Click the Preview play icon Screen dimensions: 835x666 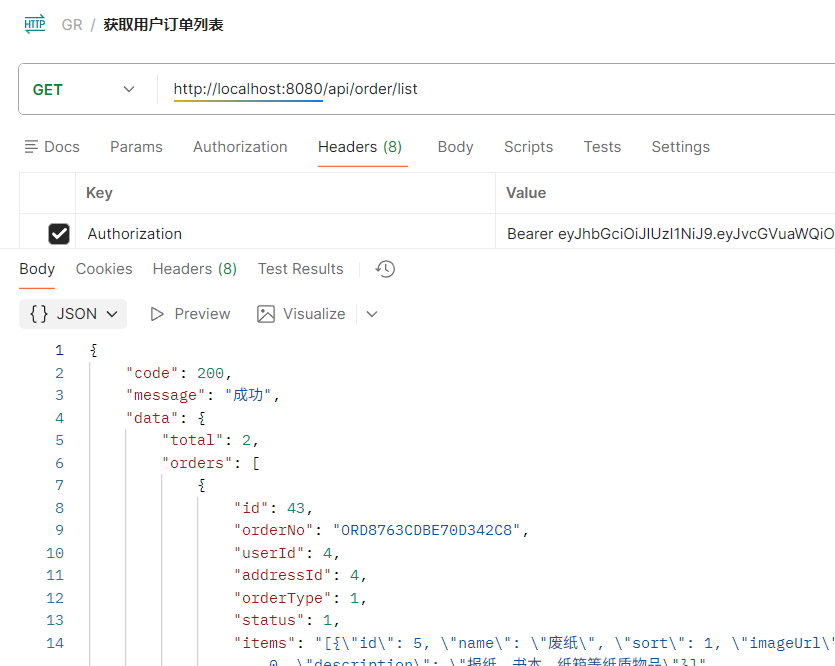point(157,314)
